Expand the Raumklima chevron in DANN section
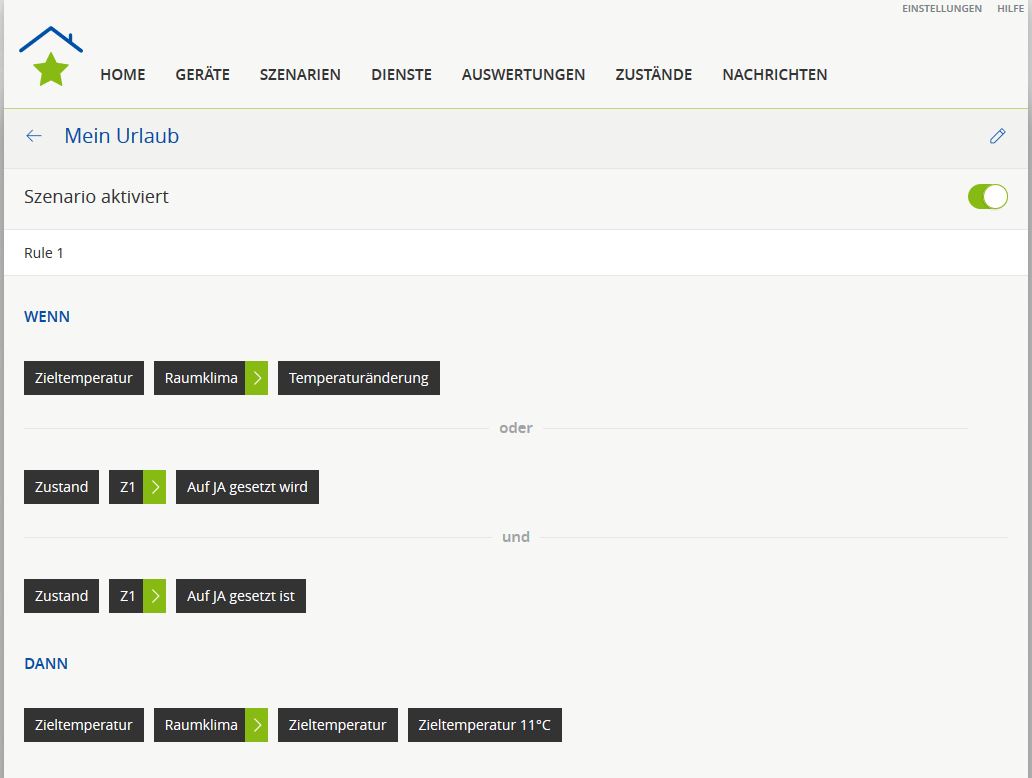Screen dimensions: 1032x778 (x=257, y=725)
